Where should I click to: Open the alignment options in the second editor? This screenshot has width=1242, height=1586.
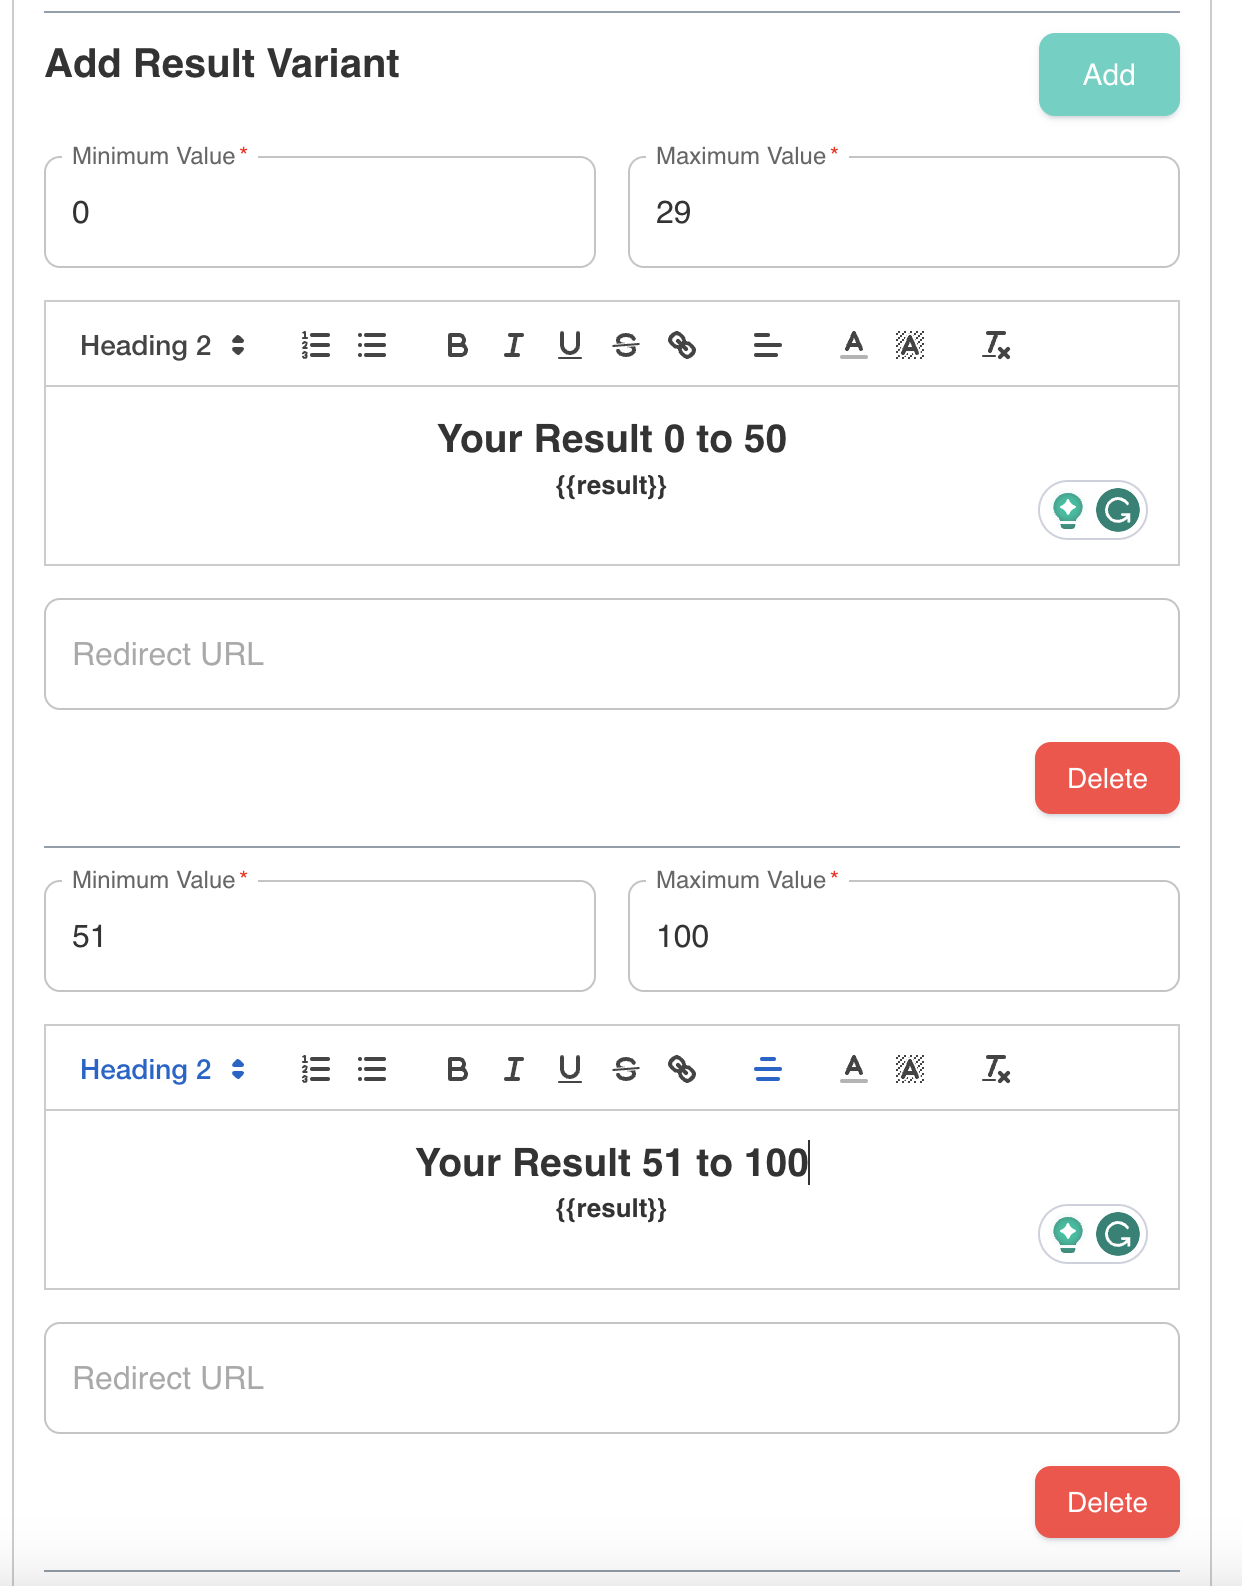click(767, 1069)
